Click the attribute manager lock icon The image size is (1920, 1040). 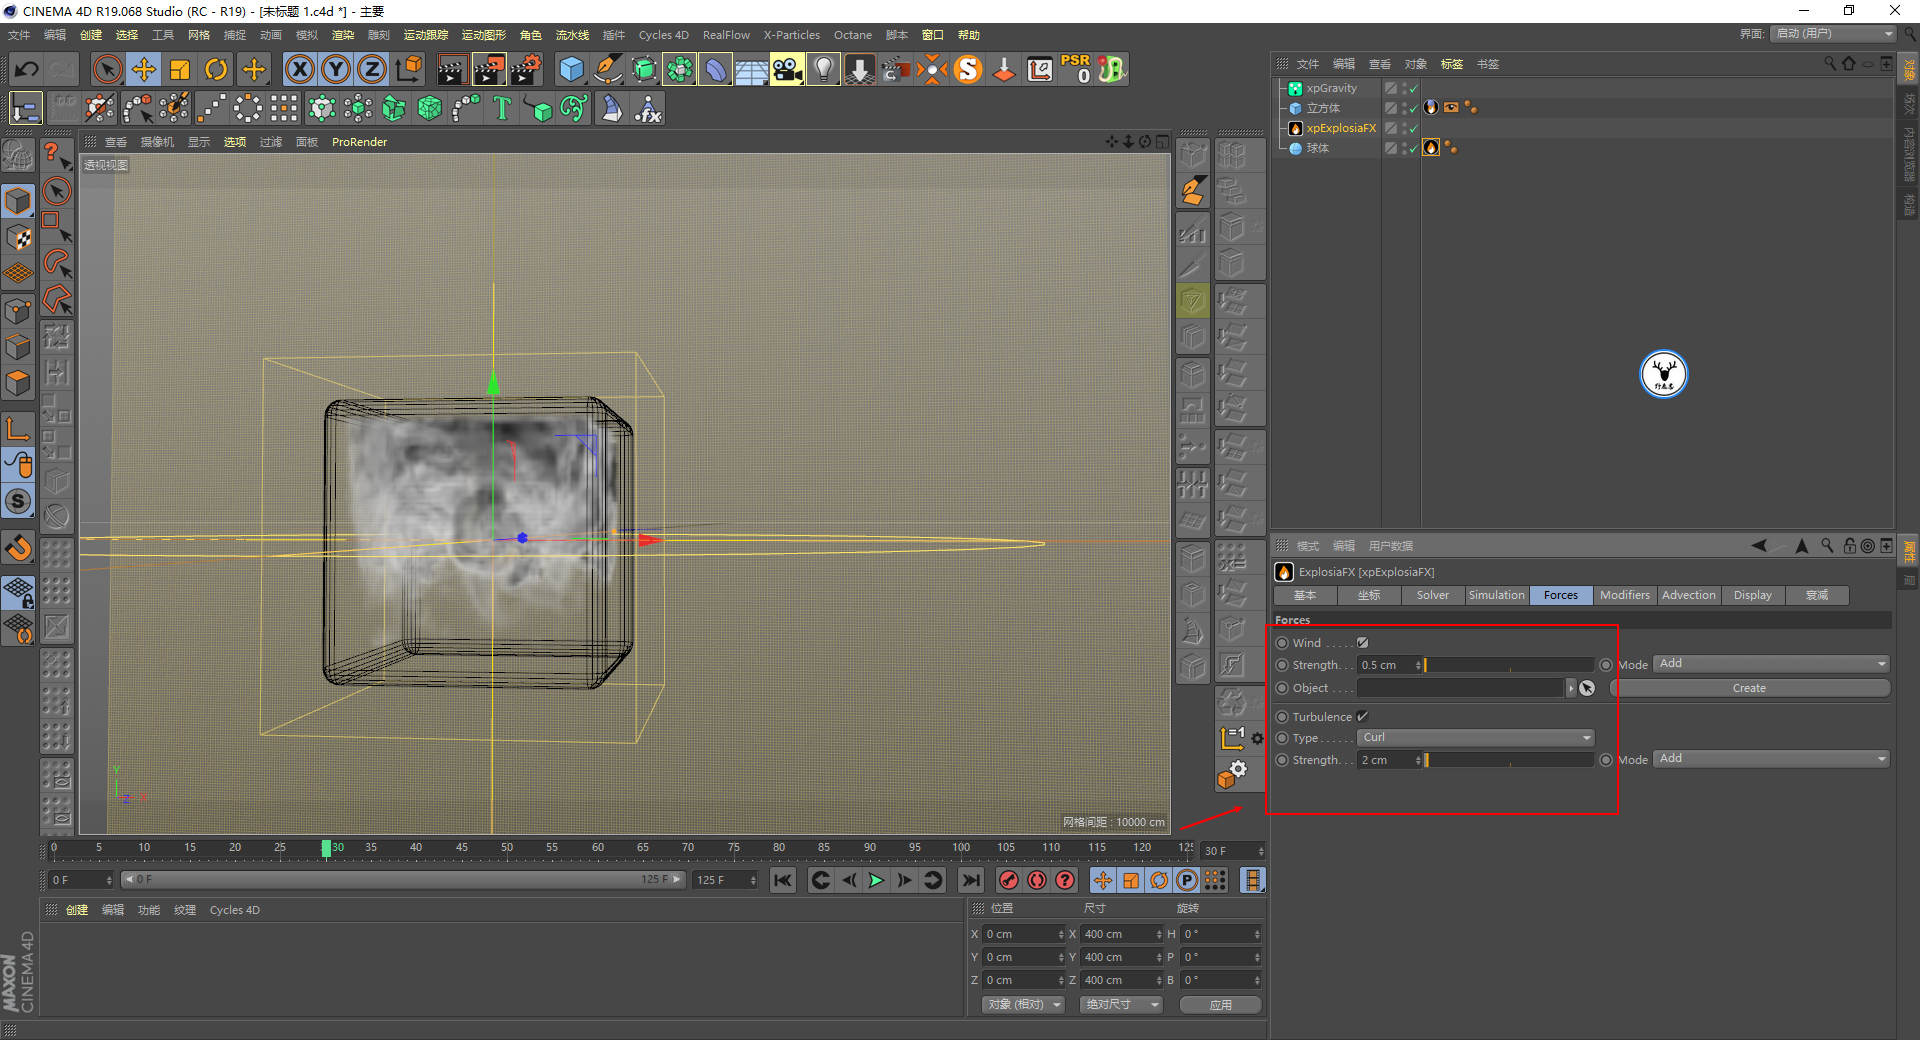[1849, 546]
